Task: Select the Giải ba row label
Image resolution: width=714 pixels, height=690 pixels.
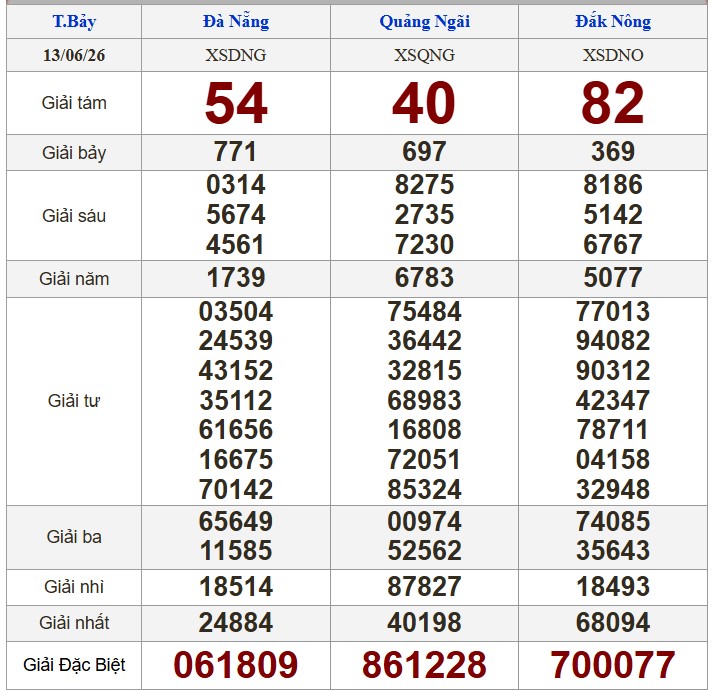Action: pos(74,537)
